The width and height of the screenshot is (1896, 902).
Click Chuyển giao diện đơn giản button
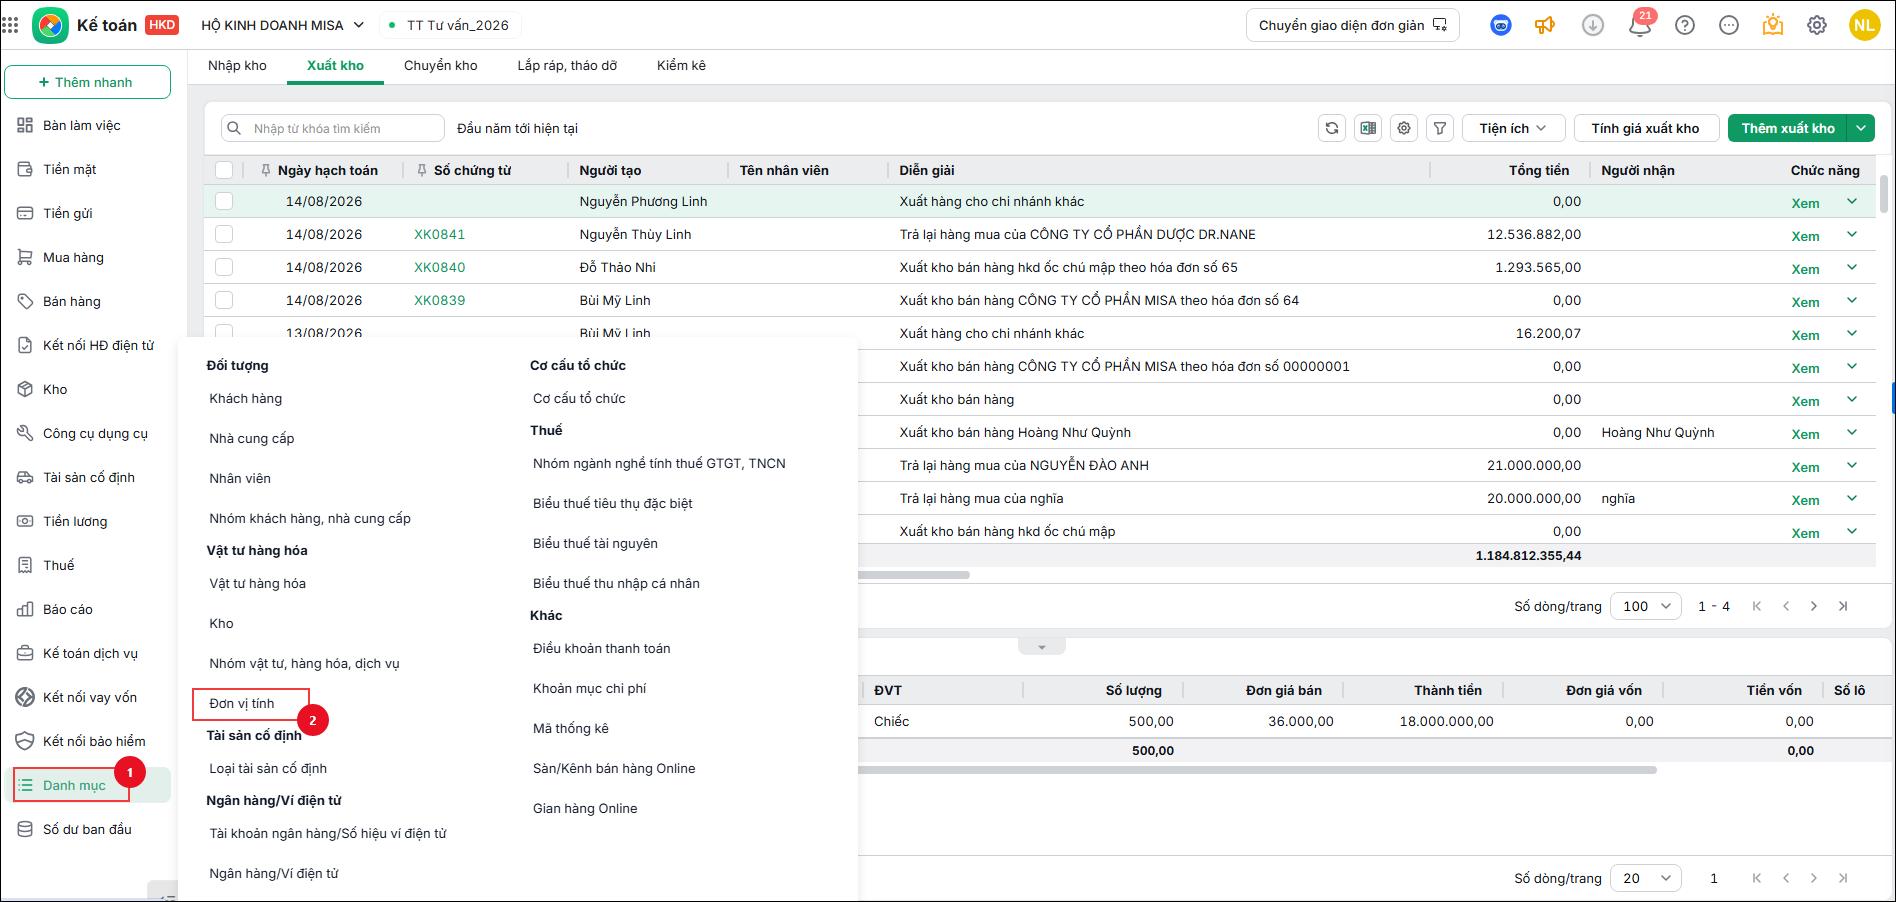click(1353, 25)
